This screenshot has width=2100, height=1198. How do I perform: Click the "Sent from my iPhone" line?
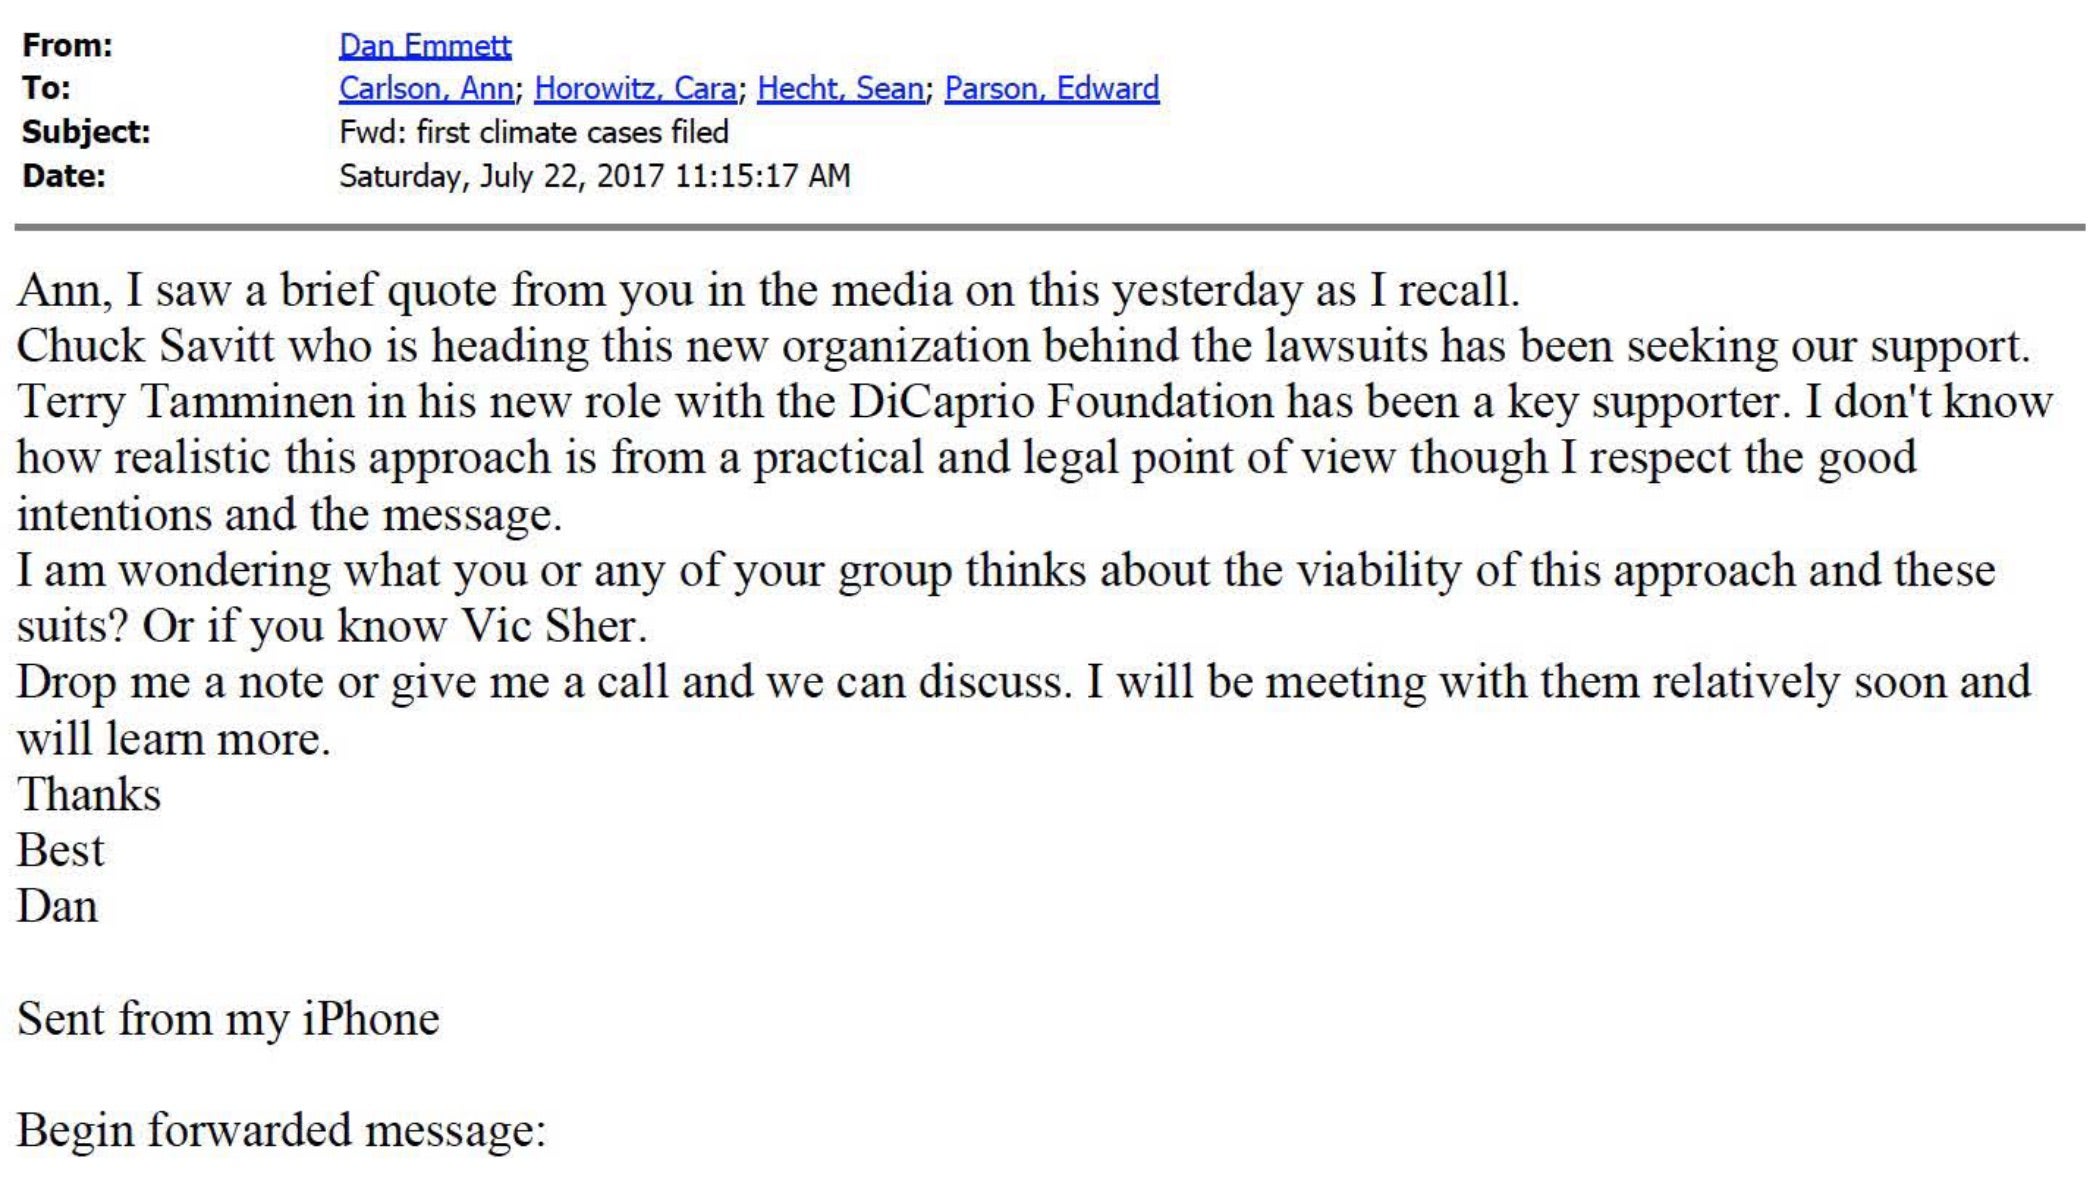[228, 1019]
